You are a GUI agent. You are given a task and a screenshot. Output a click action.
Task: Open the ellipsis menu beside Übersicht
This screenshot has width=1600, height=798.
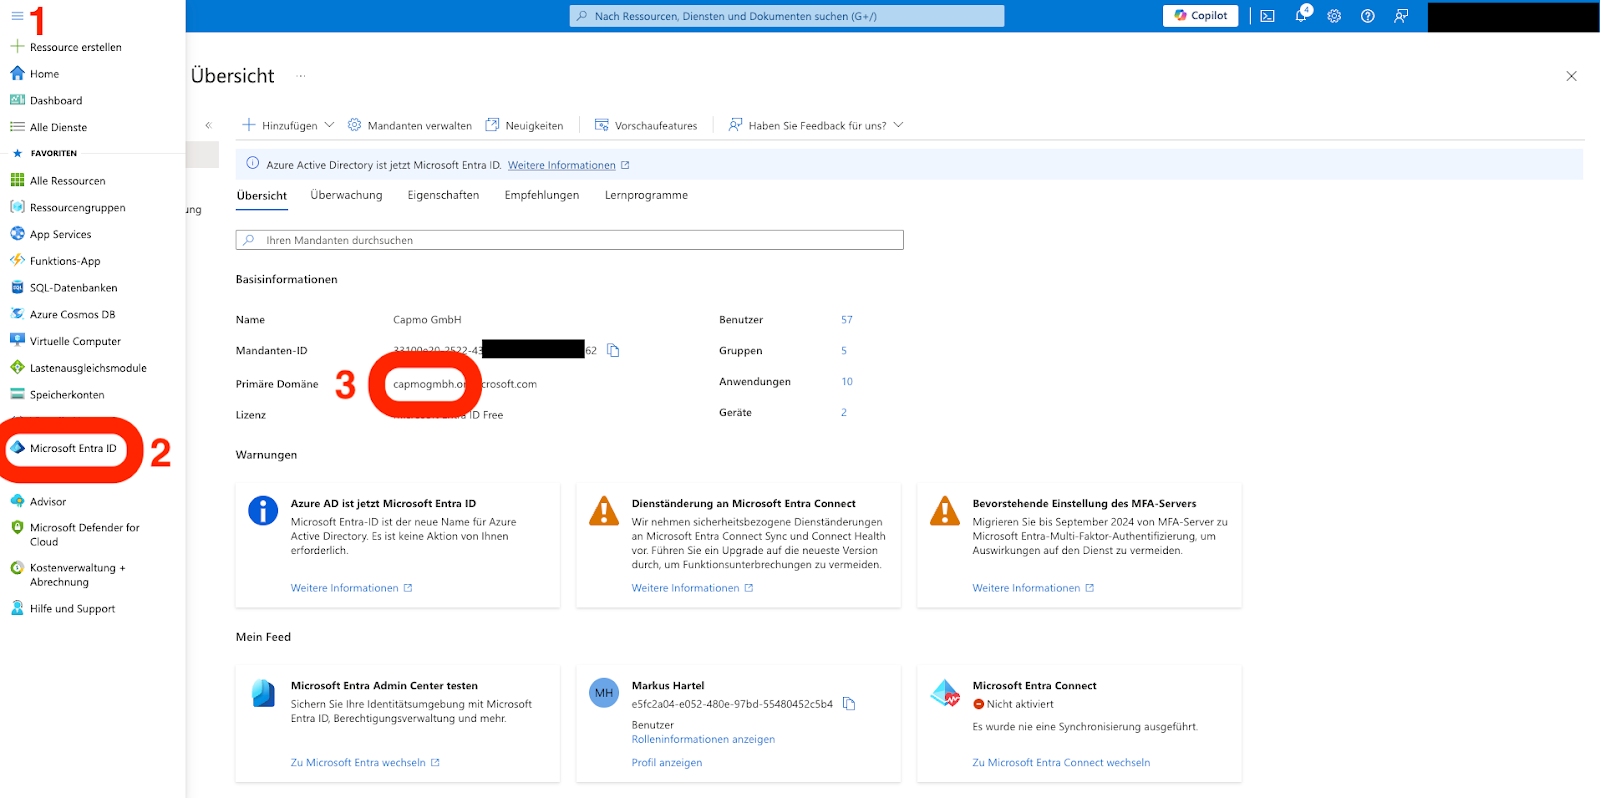[x=301, y=76]
